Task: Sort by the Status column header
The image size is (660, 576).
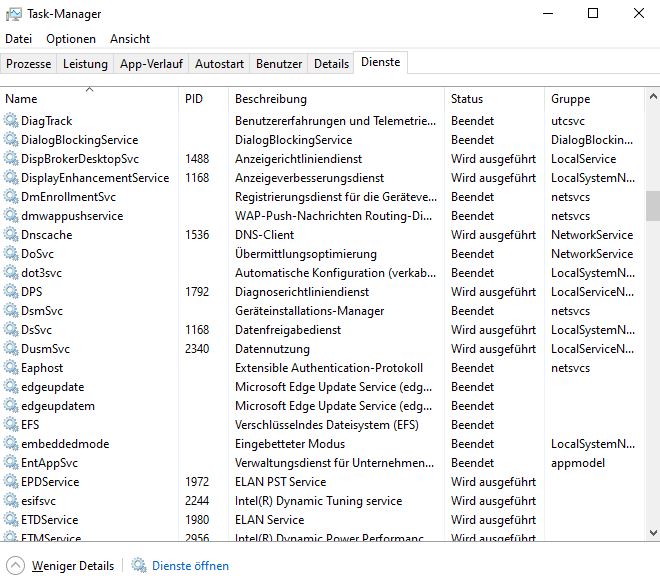Action: tap(495, 99)
